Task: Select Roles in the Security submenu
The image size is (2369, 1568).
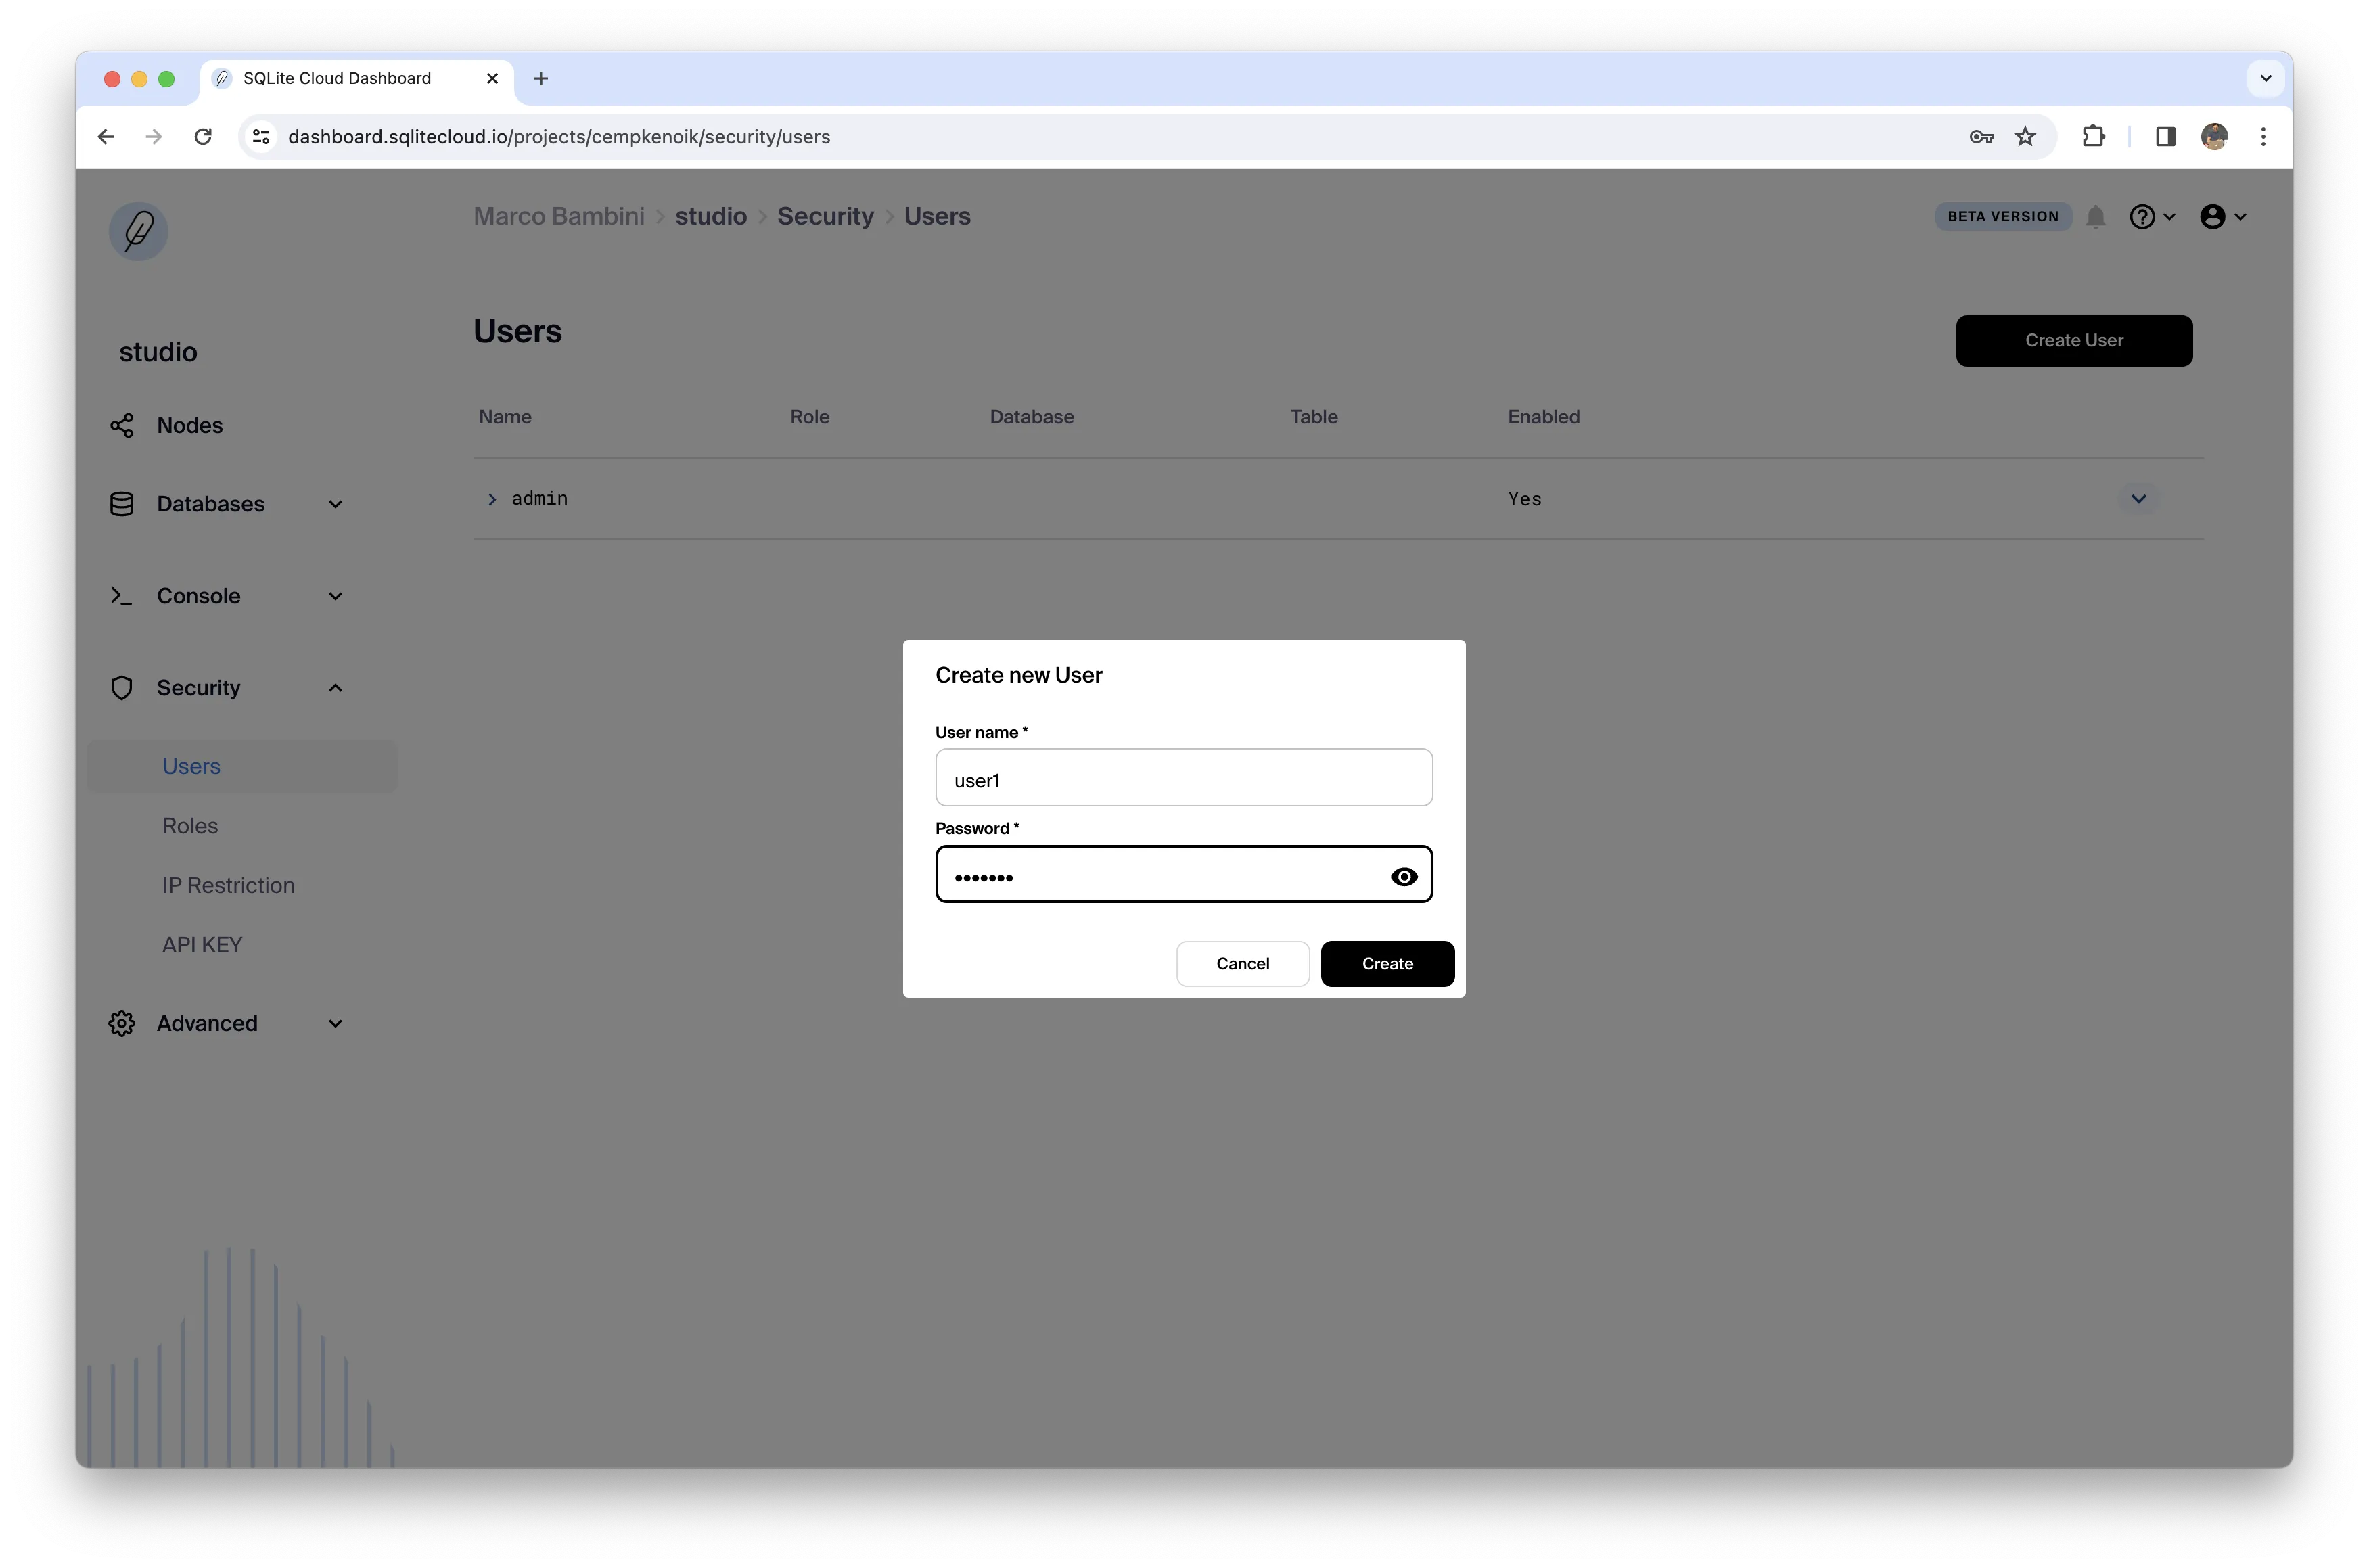Action: tap(190, 826)
